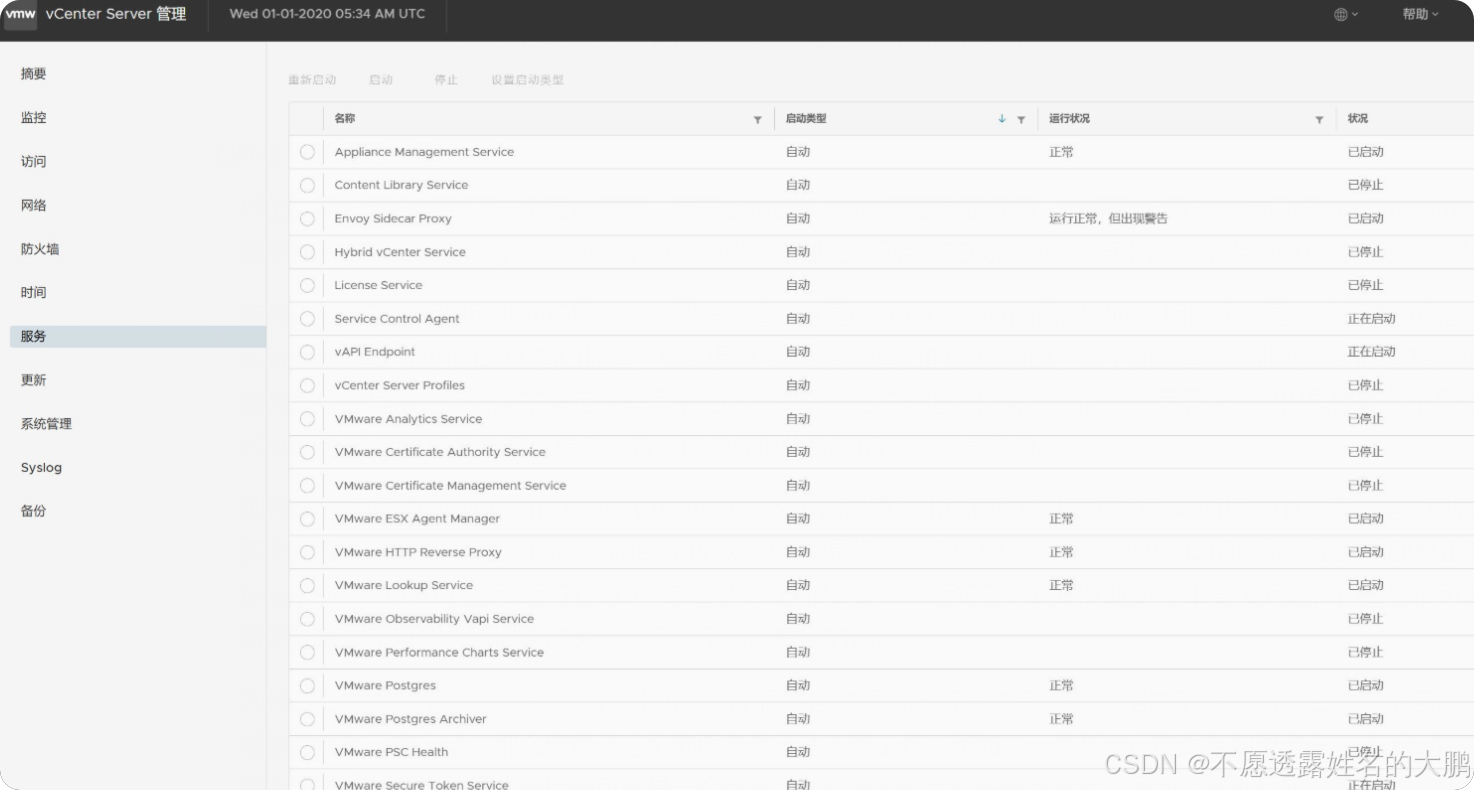Filter the 运行状况 column
This screenshot has height=790, width=1474.
pyautogui.click(x=1319, y=119)
